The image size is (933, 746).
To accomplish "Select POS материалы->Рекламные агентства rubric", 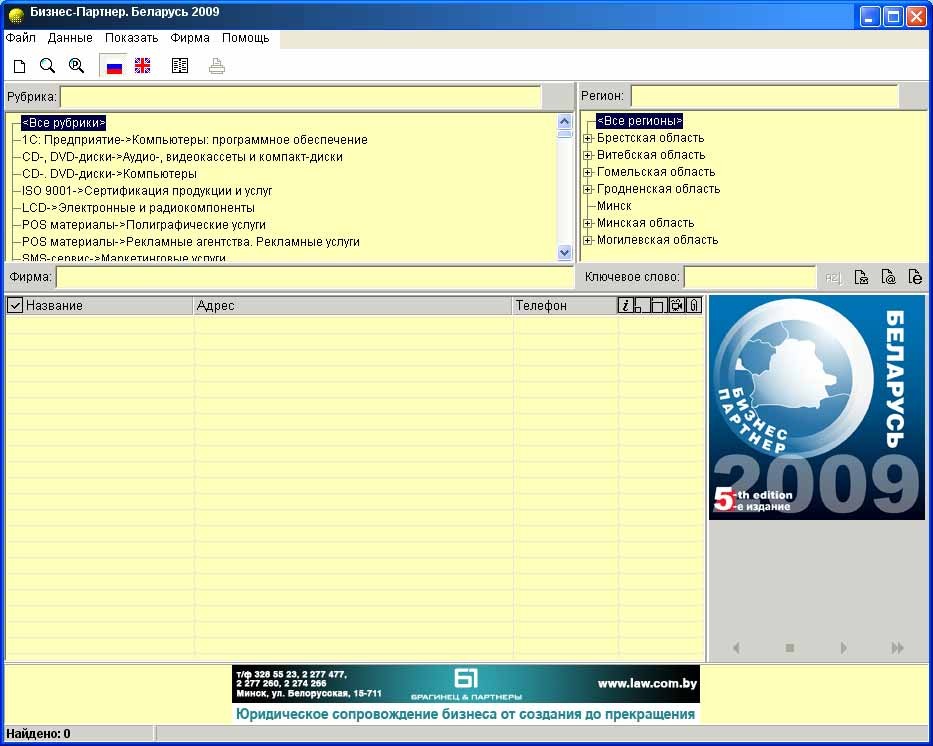I will (x=190, y=242).
